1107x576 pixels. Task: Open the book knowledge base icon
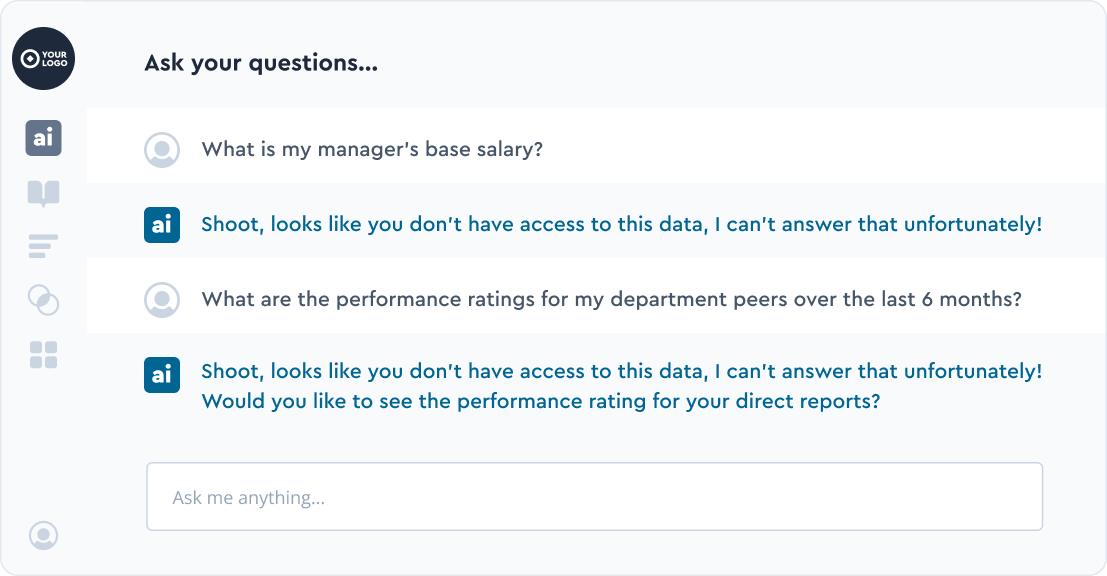coord(43,193)
